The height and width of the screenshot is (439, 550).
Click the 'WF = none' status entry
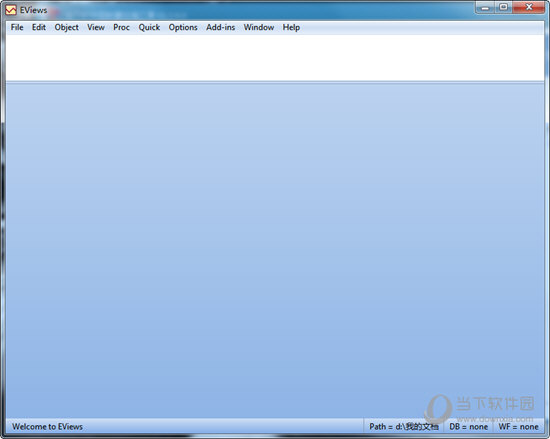[518, 427]
